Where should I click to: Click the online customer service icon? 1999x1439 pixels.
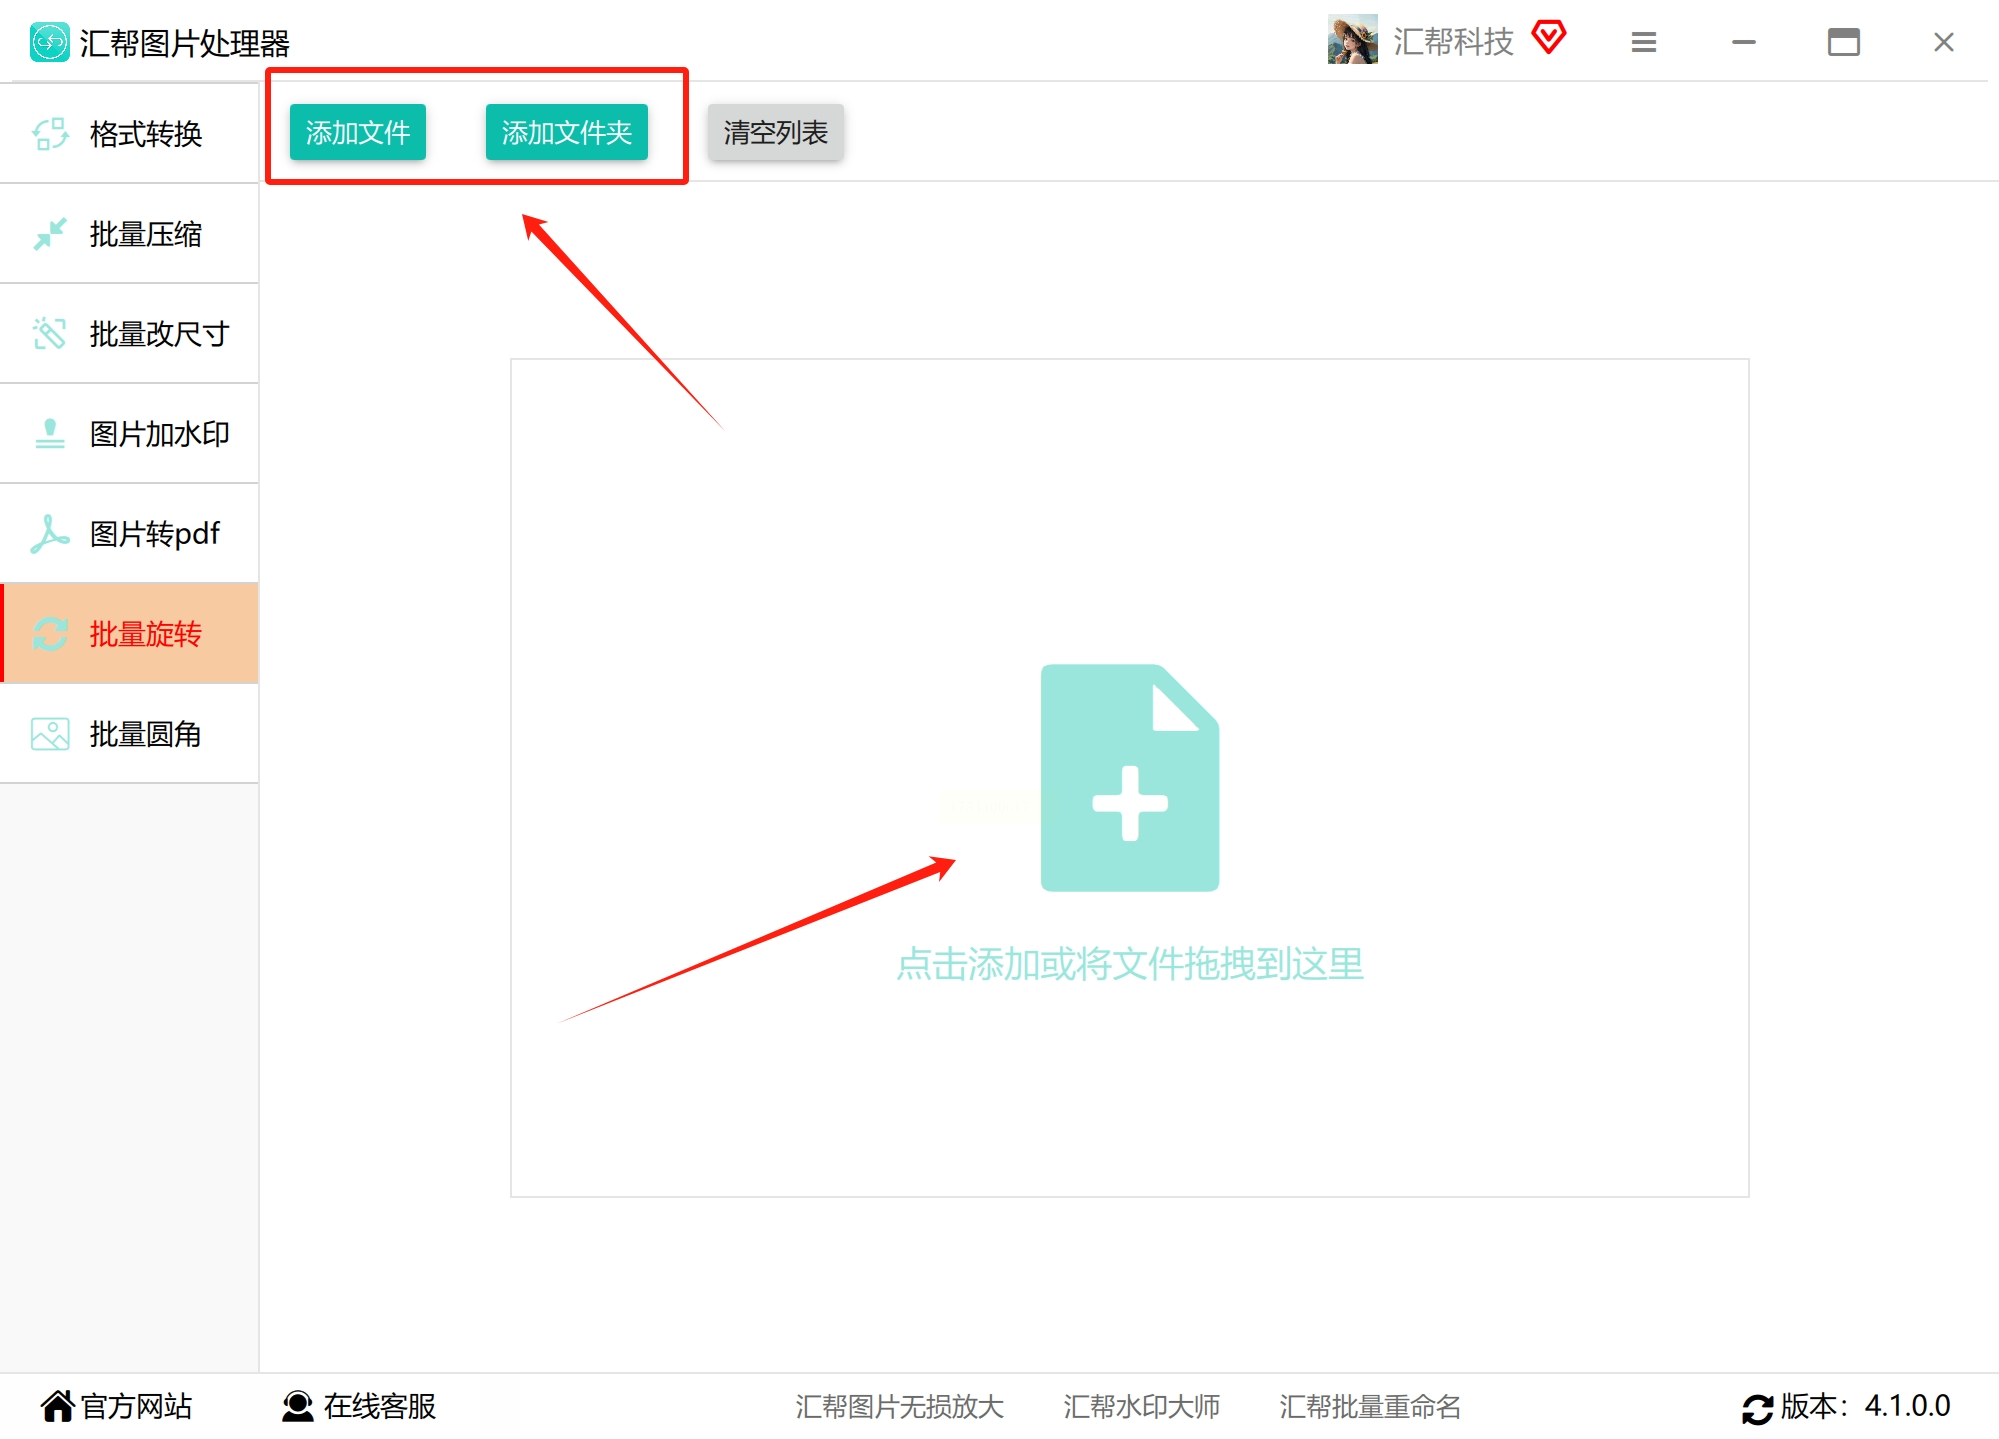tap(297, 1406)
